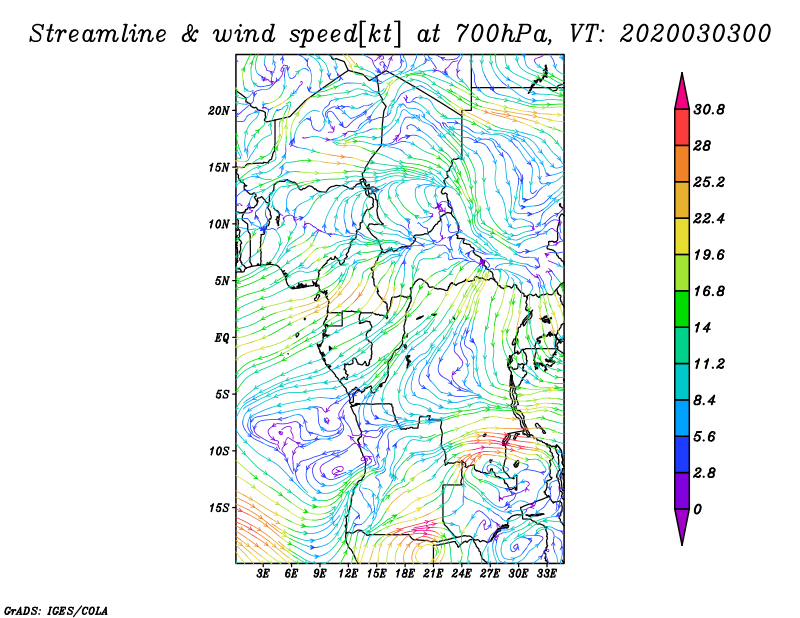
Task: Pick the dark blue swatch between 2.8 and 5.6
Action: pyautogui.click(x=682, y=454)
